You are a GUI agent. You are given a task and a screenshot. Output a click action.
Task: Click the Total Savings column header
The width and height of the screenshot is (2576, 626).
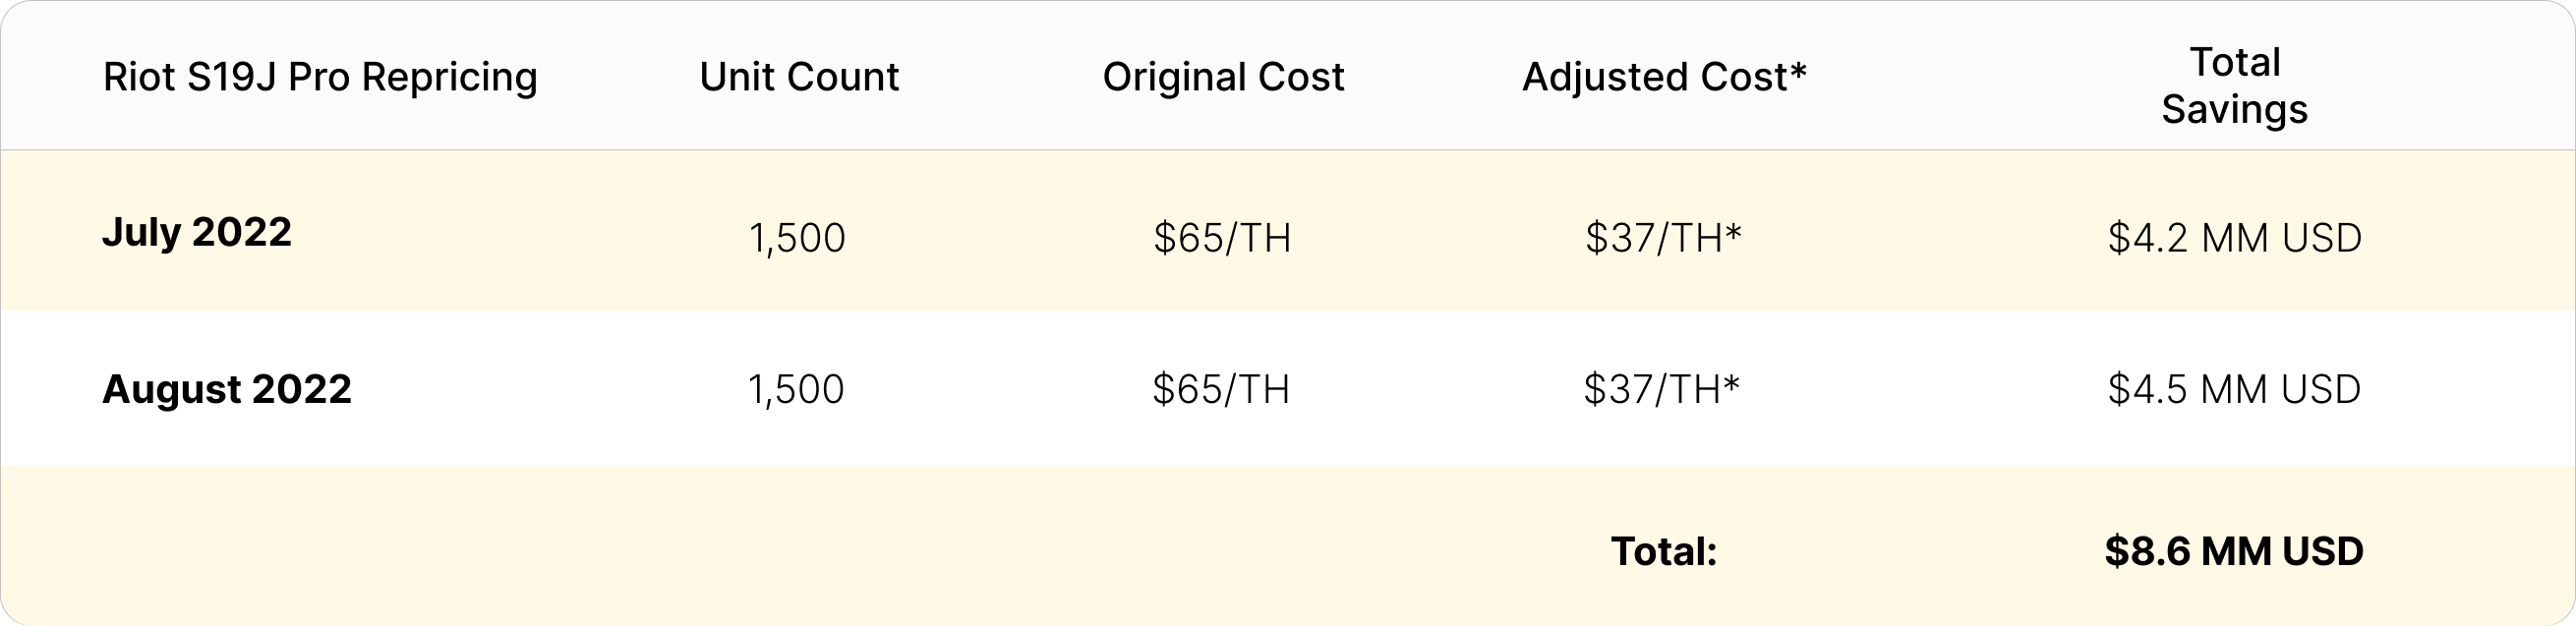2234,85
